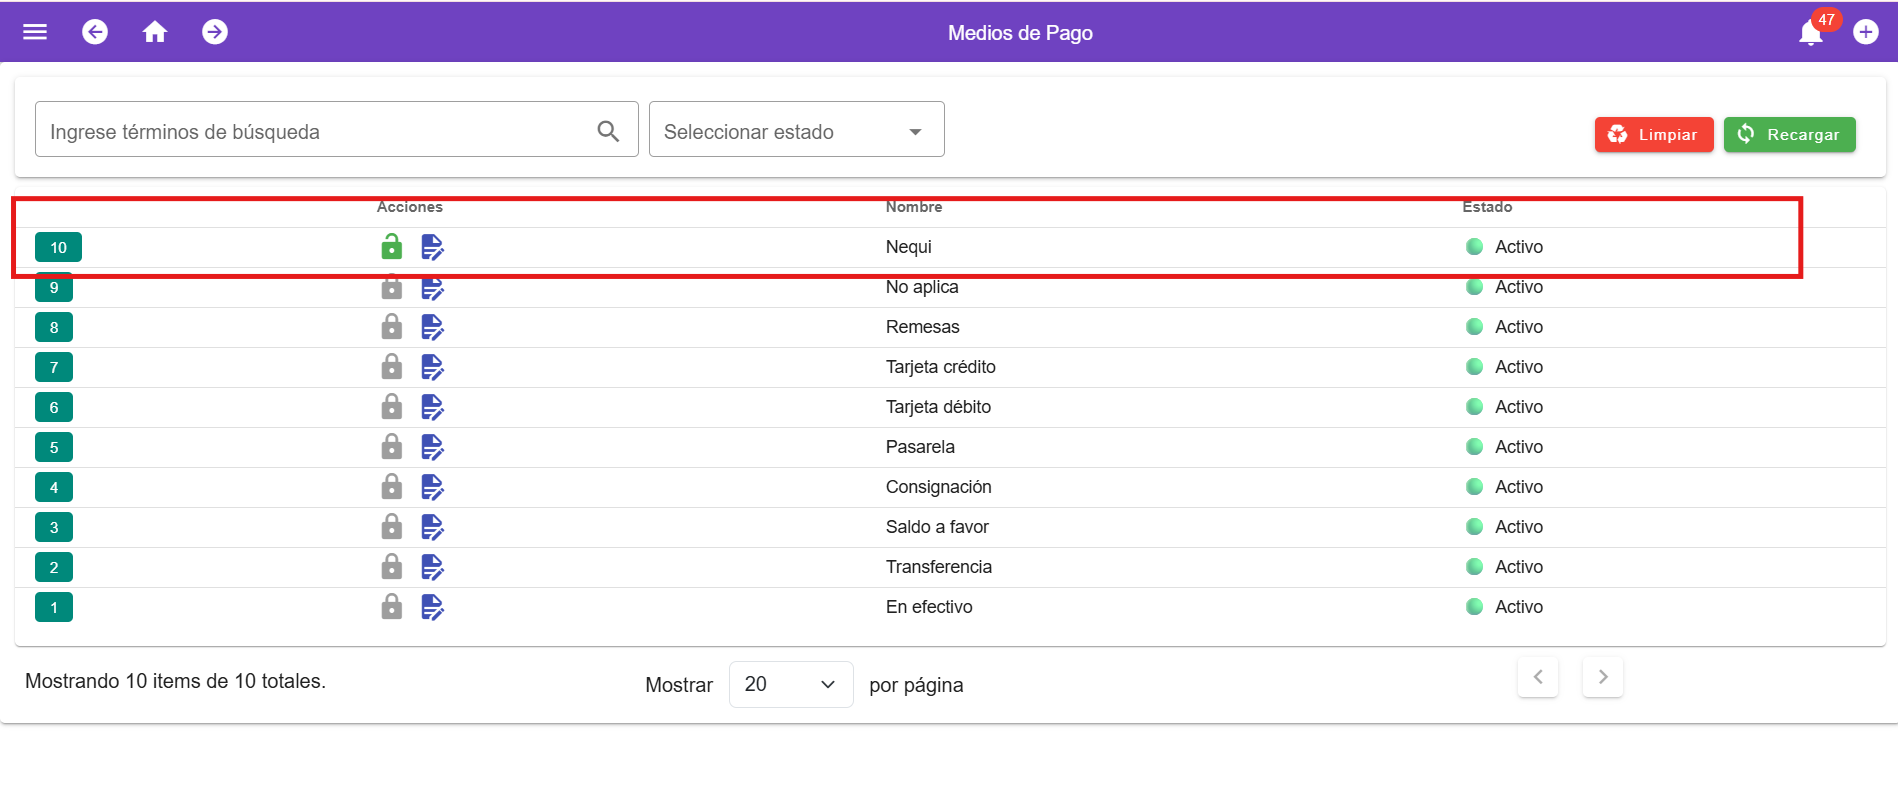Image resolution: width=1898 pixels, height=797 pixels.
Task: Toggle the green lock for Nequi
Action: [x=392, y=247]
